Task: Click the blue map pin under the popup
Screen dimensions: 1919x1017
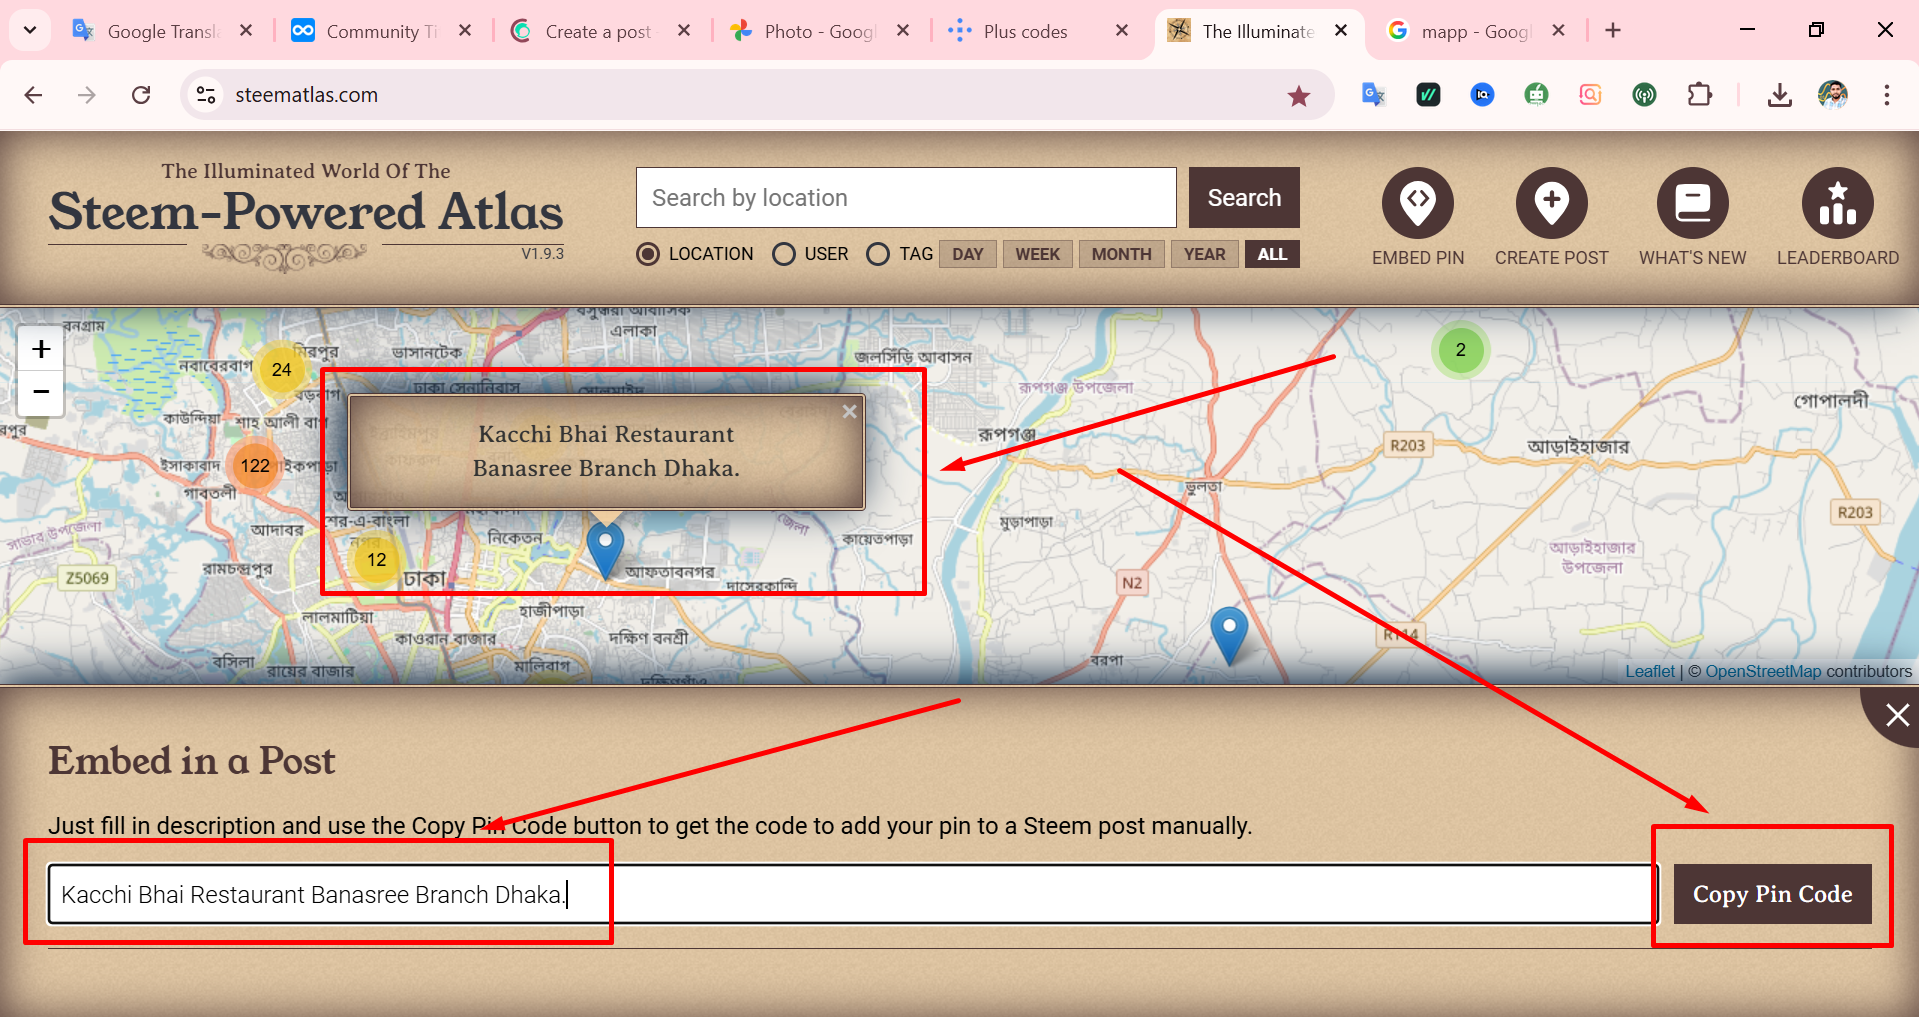Action: click(x=605, y=549)
